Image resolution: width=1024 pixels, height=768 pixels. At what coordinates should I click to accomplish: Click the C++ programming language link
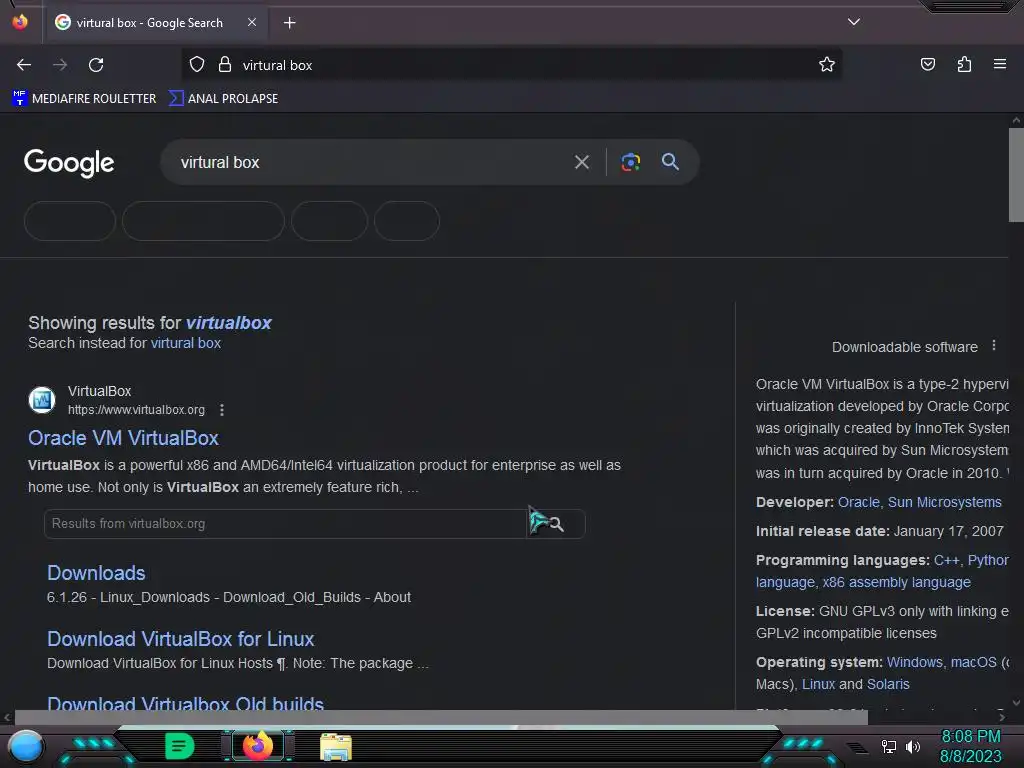946,560
